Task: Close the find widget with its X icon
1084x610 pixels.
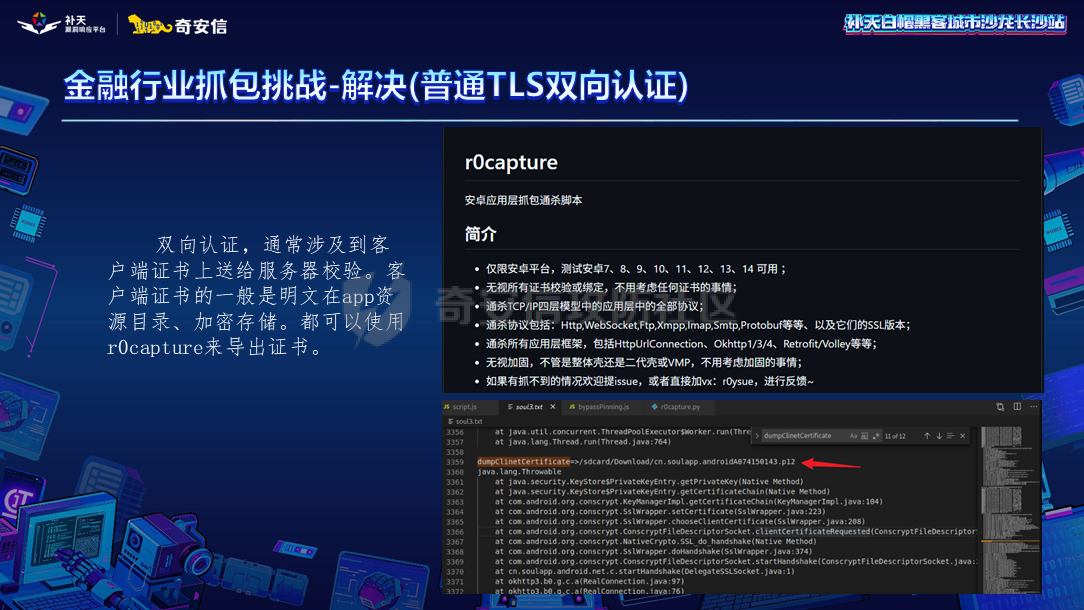Action: tap(963, 436)
